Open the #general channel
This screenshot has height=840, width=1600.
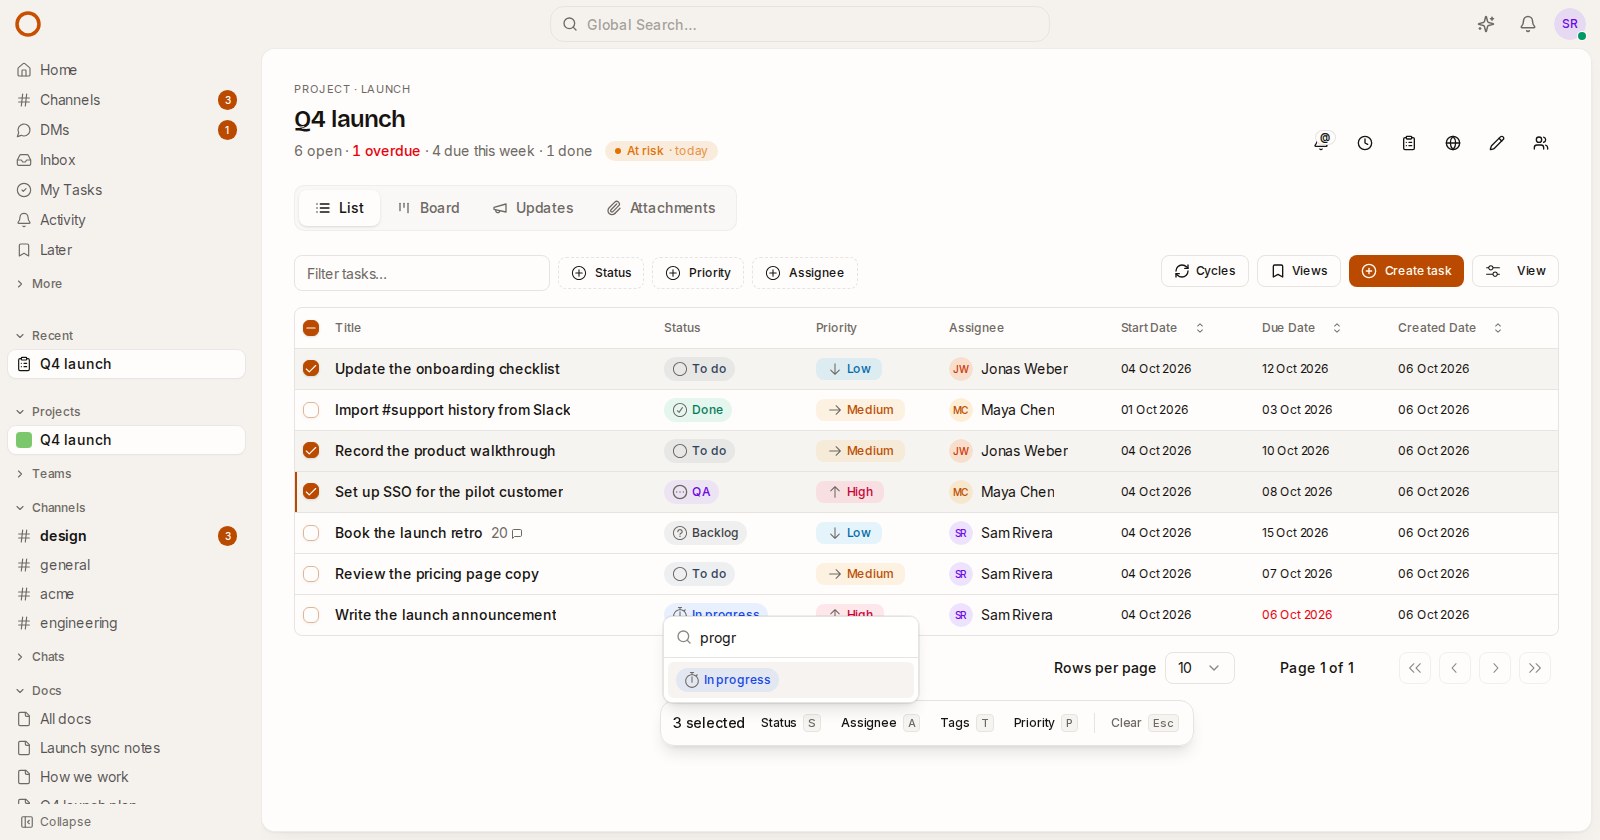(126, 565)
